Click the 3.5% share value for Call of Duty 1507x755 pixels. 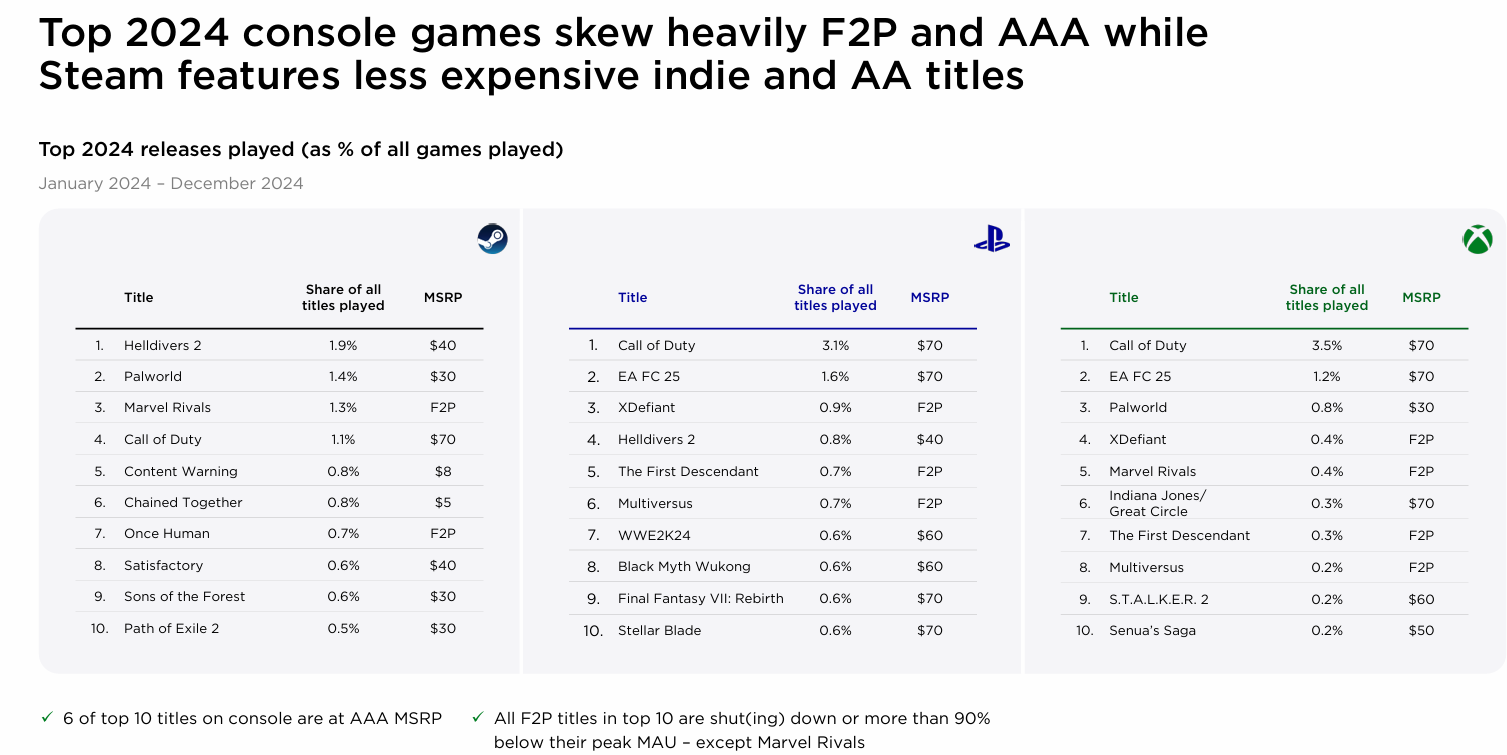coord(1326,345)
